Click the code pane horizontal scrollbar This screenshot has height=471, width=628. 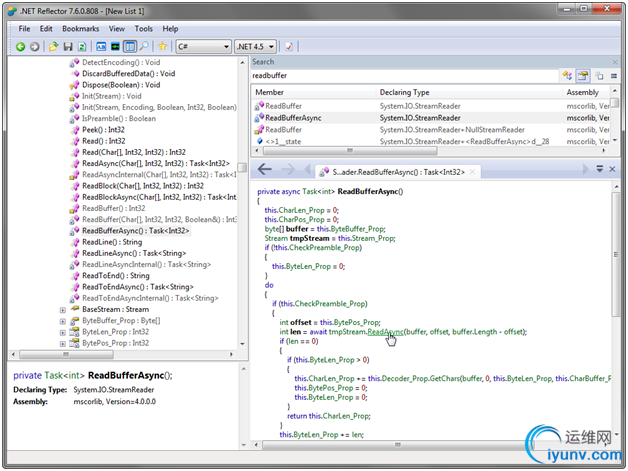[x=398, y=445]
